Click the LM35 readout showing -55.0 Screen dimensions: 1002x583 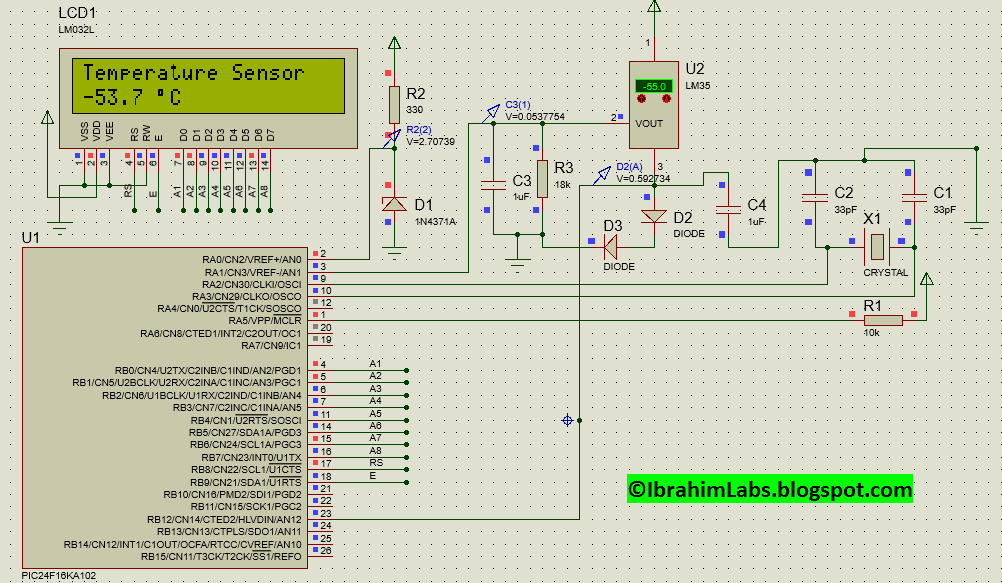click(x=653, y=84)
